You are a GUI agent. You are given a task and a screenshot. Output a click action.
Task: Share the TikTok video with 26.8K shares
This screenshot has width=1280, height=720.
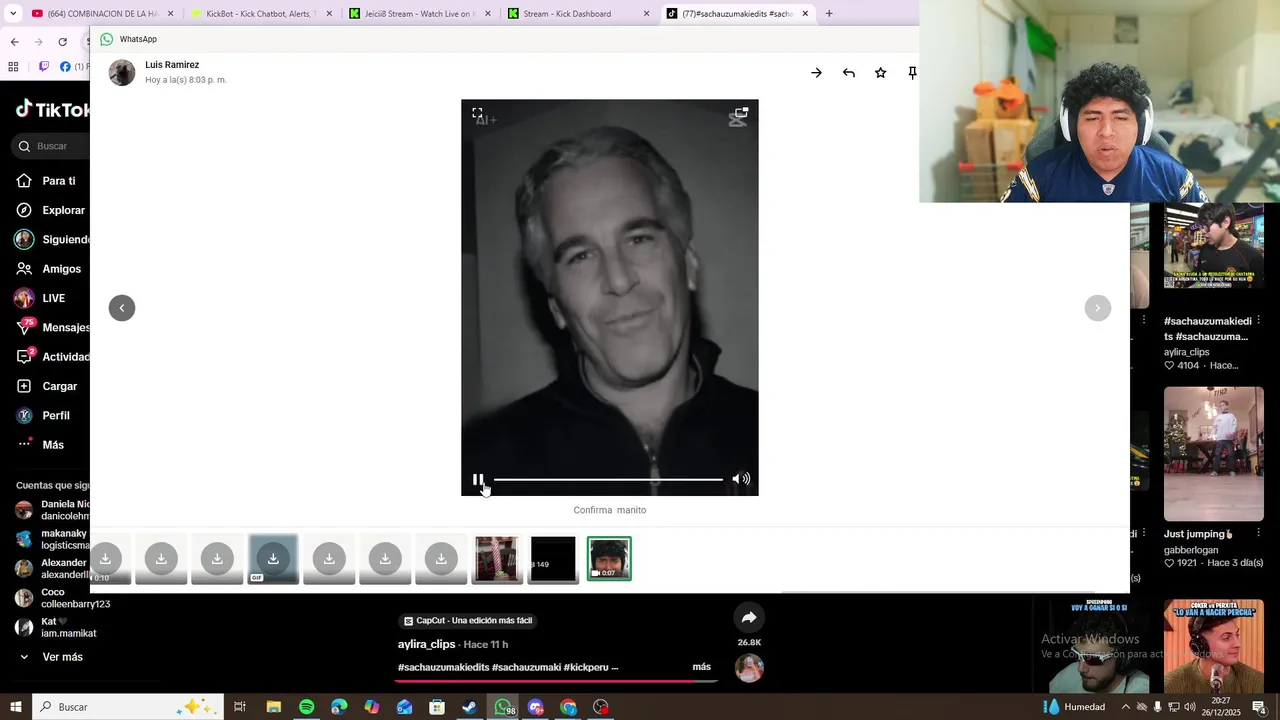tap(749, 618)
